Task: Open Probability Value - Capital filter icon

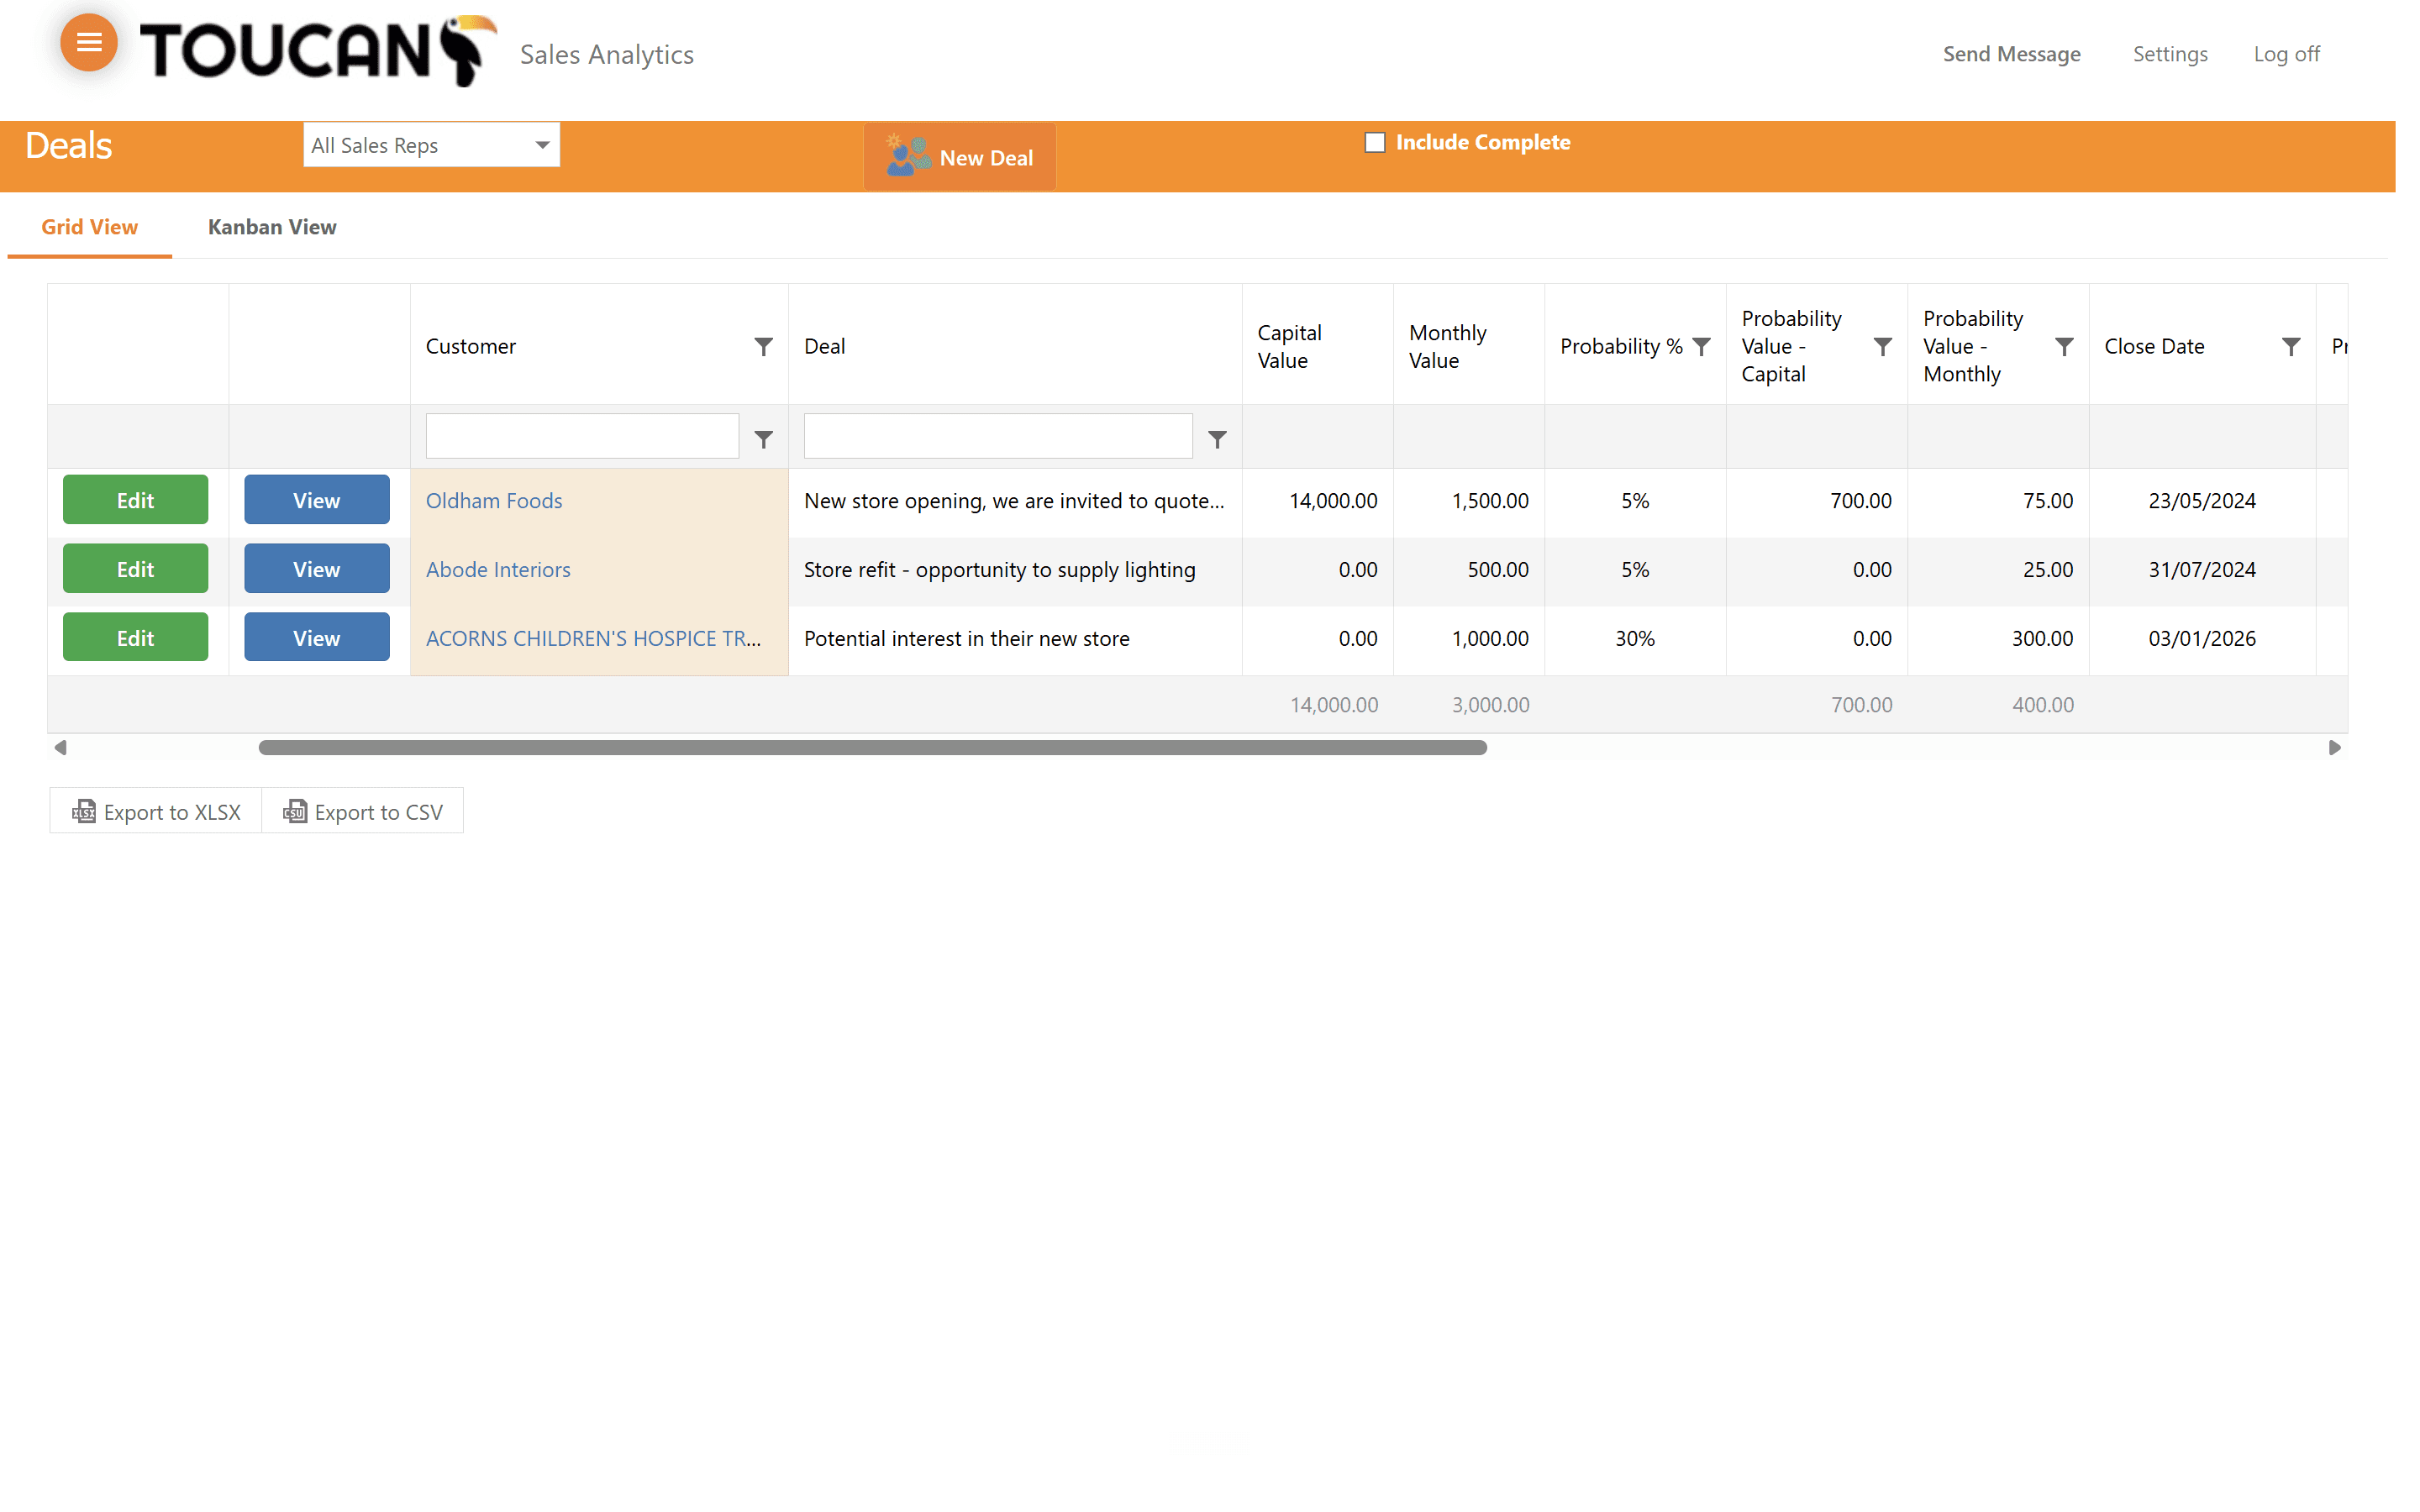Action: coord(1882,346)
